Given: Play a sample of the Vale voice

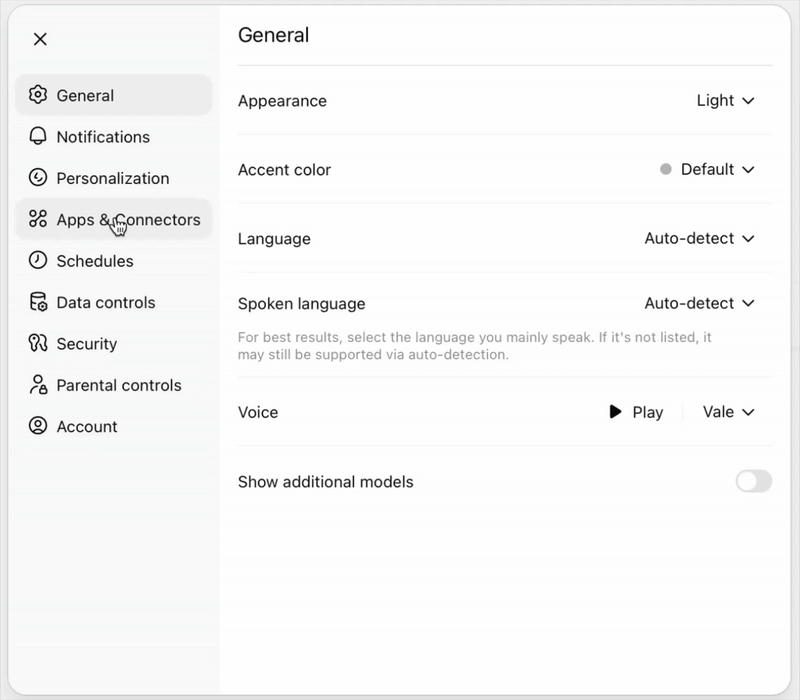Looking at the screenshot, I should click(637, 412).
